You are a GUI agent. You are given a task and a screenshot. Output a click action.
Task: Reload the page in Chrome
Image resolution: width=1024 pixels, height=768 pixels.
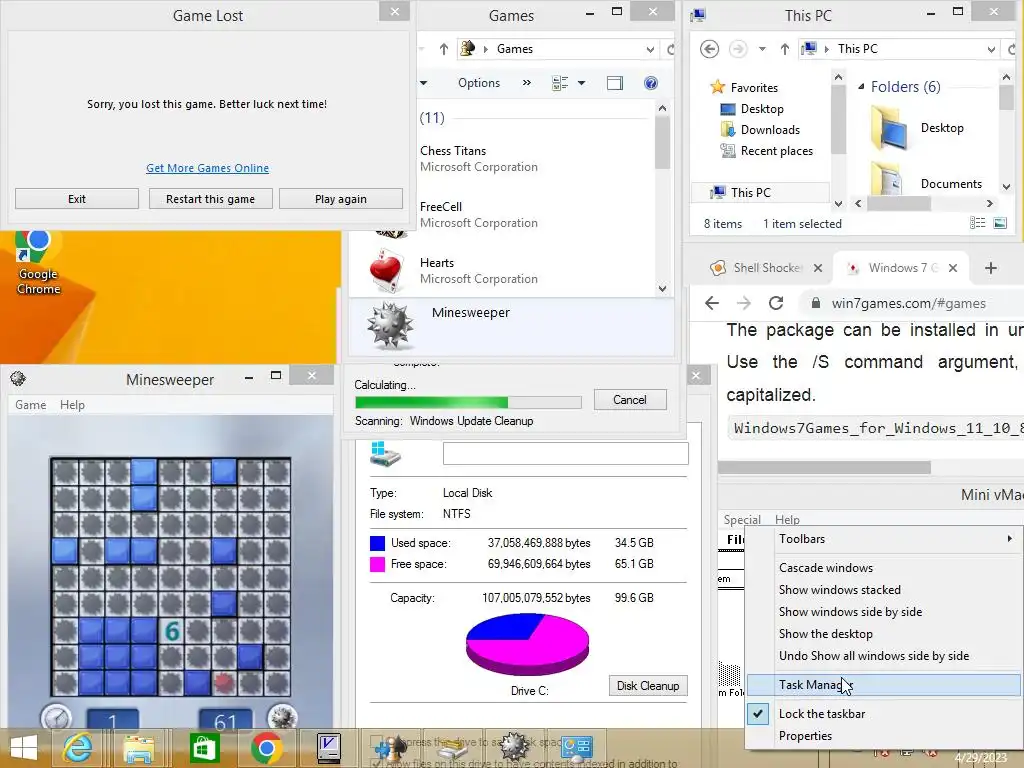(x=776, y=303)
